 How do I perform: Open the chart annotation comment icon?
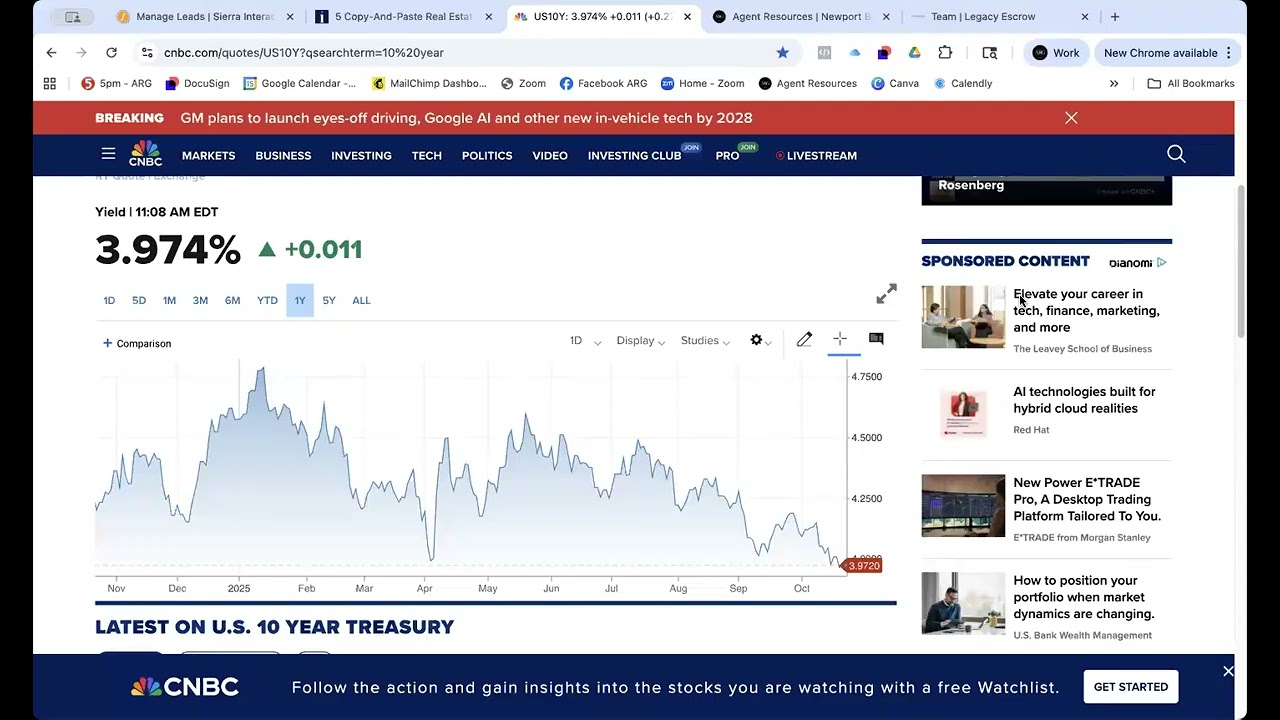coord(876,339)
